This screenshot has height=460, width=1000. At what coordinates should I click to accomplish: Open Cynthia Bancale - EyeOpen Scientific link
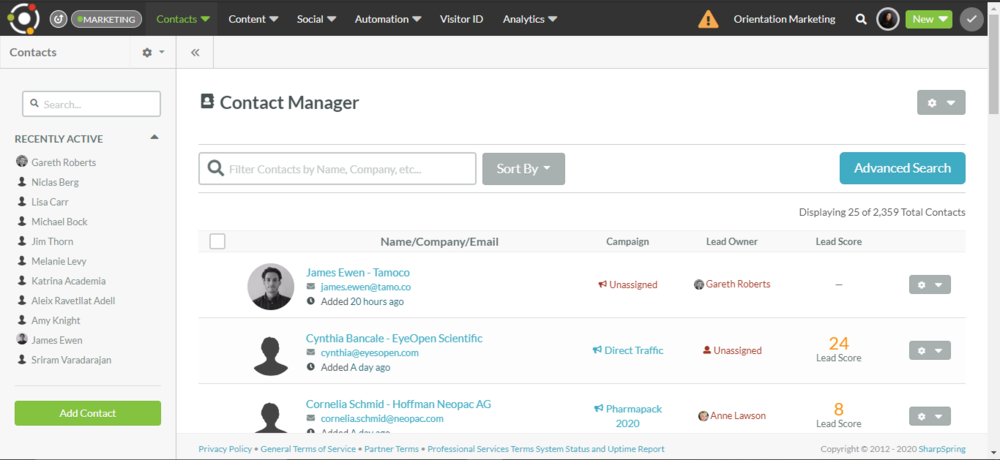(394, 338)
